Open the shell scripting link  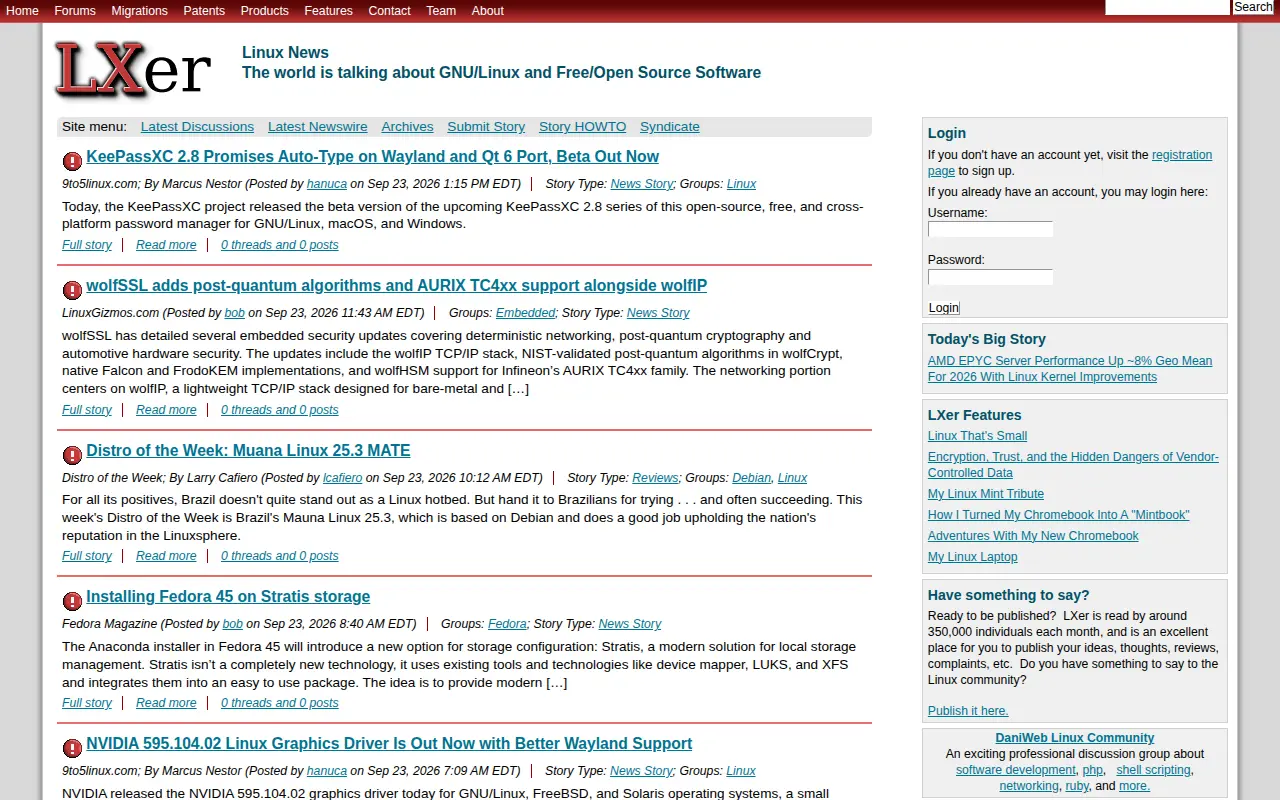(x=1154, y=770)
